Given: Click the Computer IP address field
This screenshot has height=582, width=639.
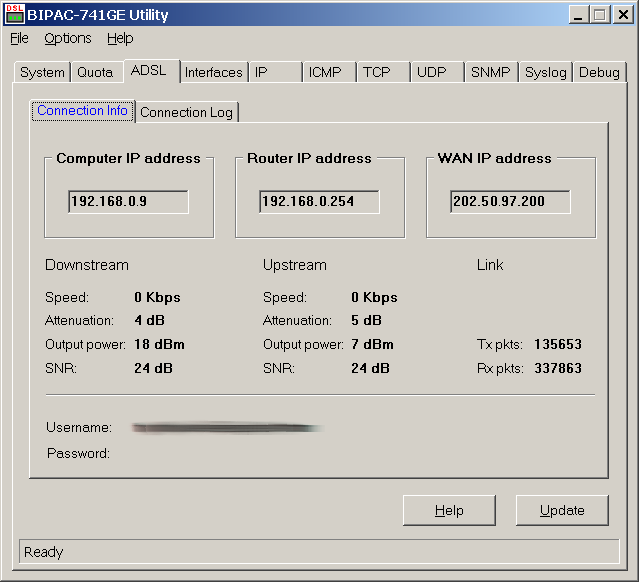Looking at the screenshot, I should (128, 201).
